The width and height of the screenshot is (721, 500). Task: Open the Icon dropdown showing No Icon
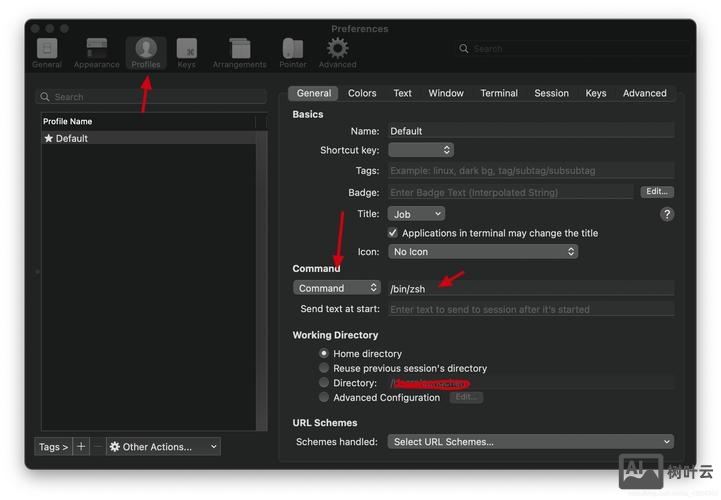point(484,252)
